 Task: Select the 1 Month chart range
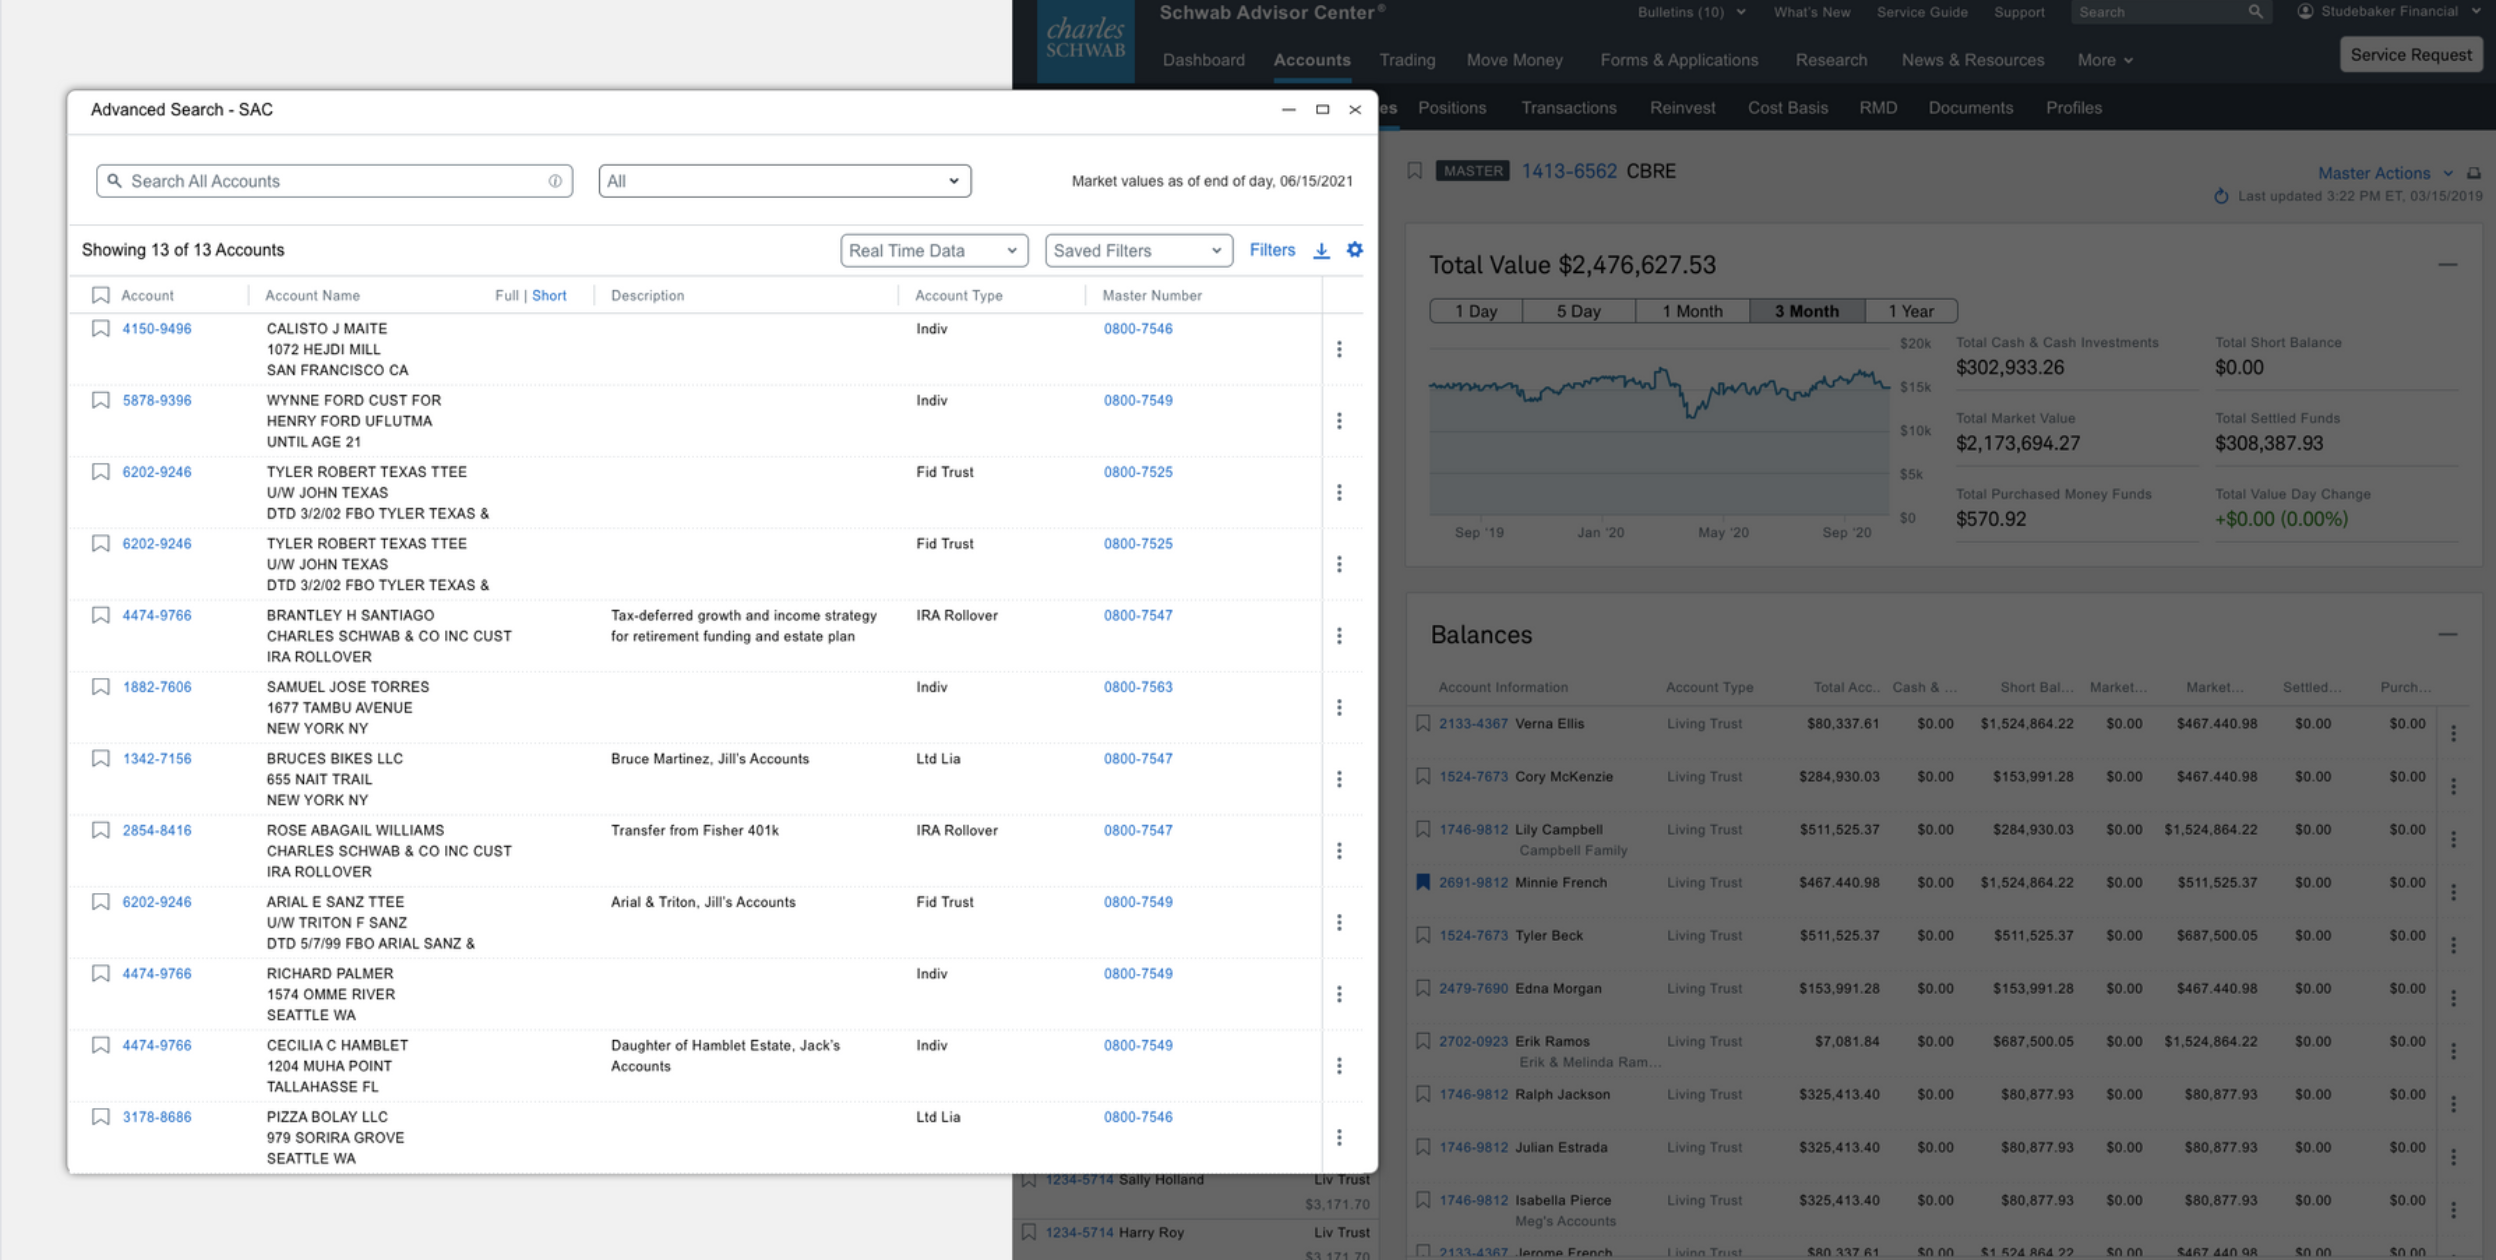(1692, 311)
